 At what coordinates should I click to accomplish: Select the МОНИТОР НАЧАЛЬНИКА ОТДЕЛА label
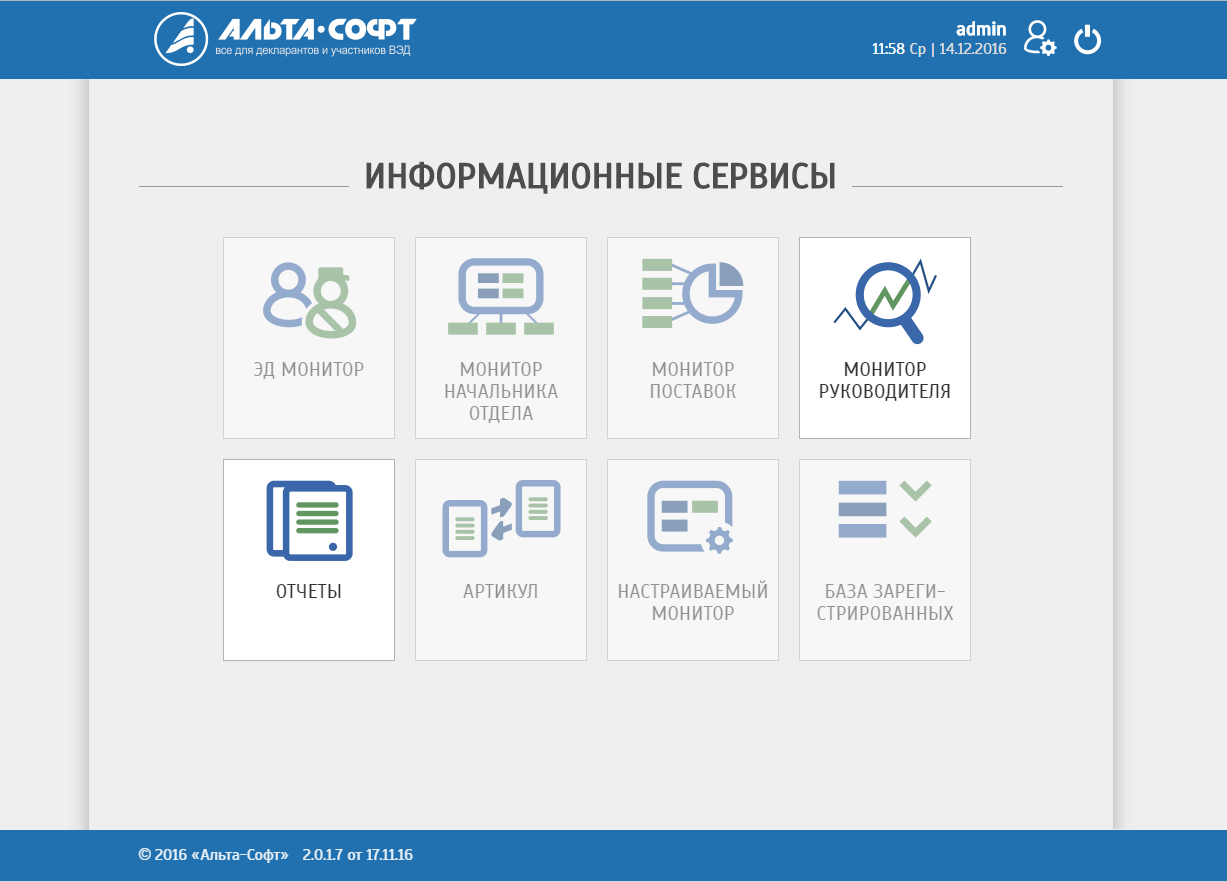coord(501,392)
